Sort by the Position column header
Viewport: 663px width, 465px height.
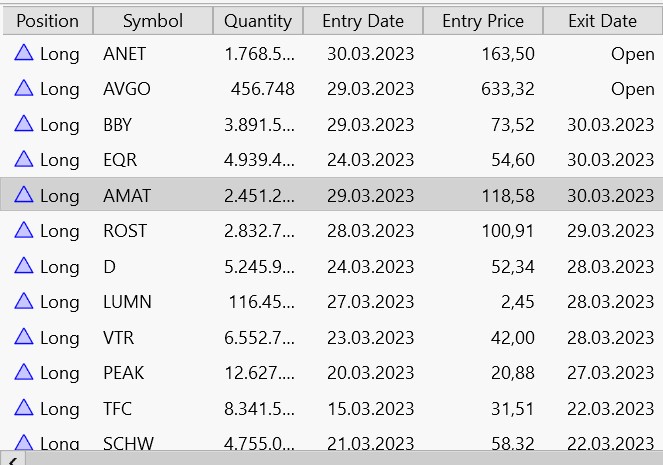click(x=48, y=21)
